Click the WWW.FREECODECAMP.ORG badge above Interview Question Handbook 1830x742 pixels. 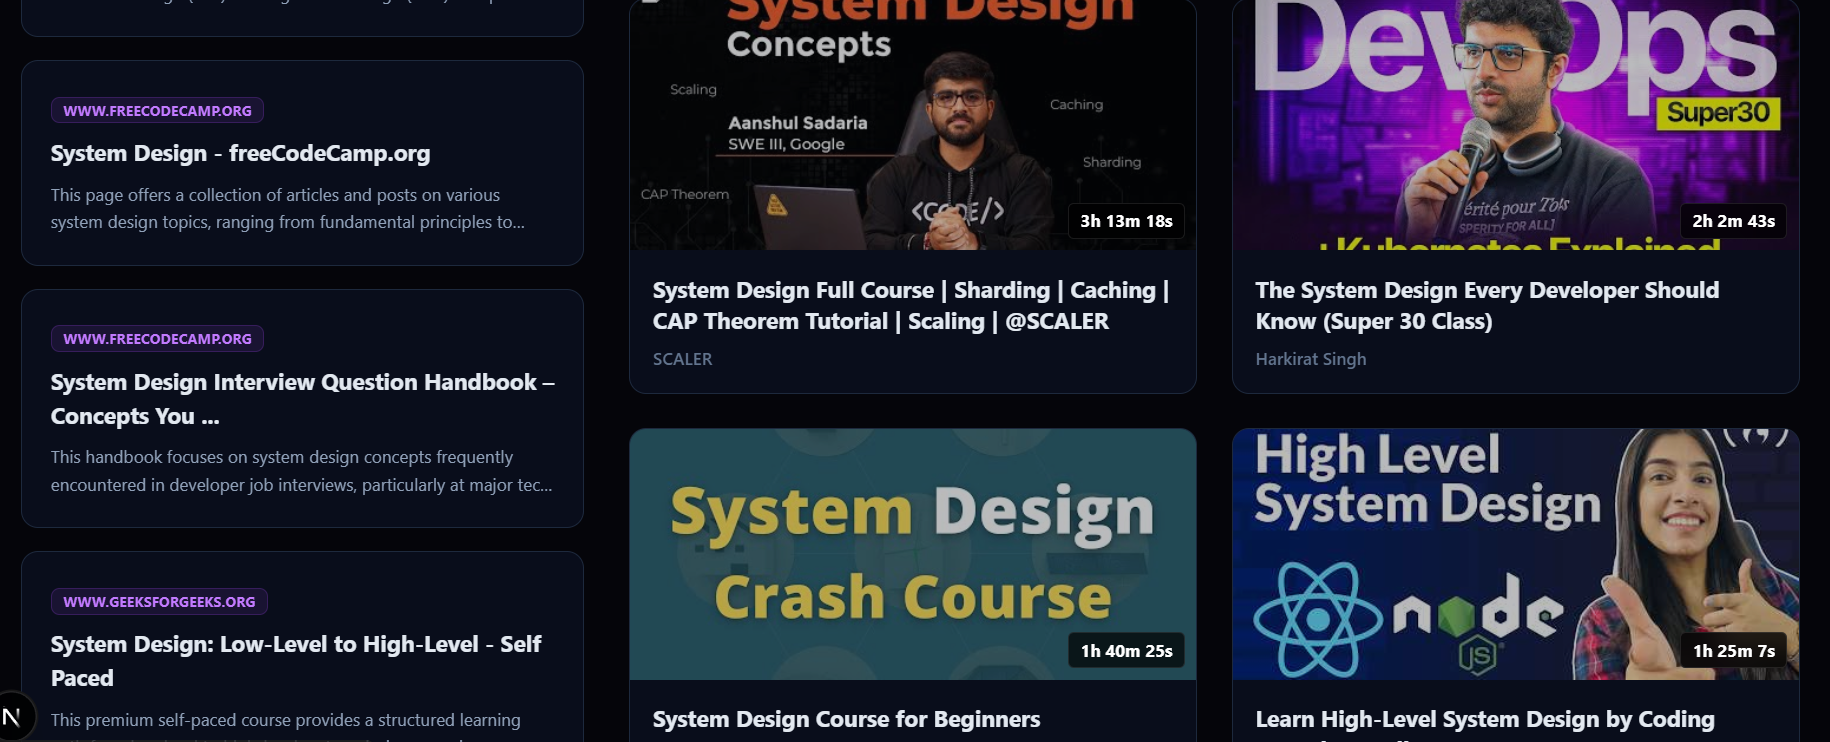point(157,338)
